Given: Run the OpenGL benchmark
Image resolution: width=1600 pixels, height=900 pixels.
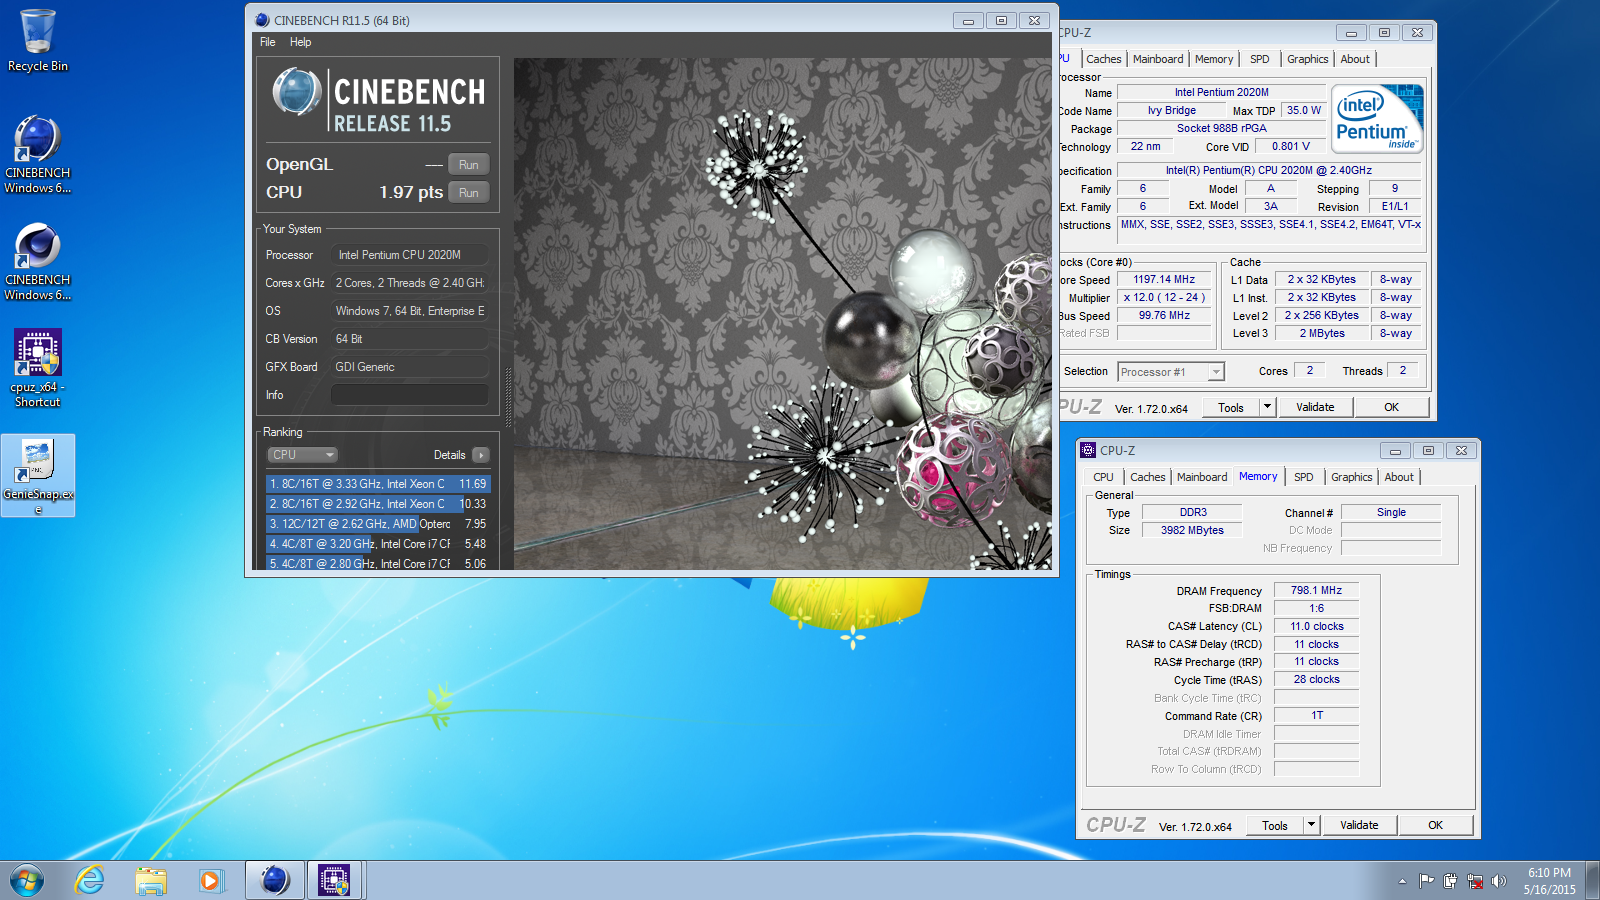Looking at the screenshot, I should pyautogui.click(x=468, y=165).
